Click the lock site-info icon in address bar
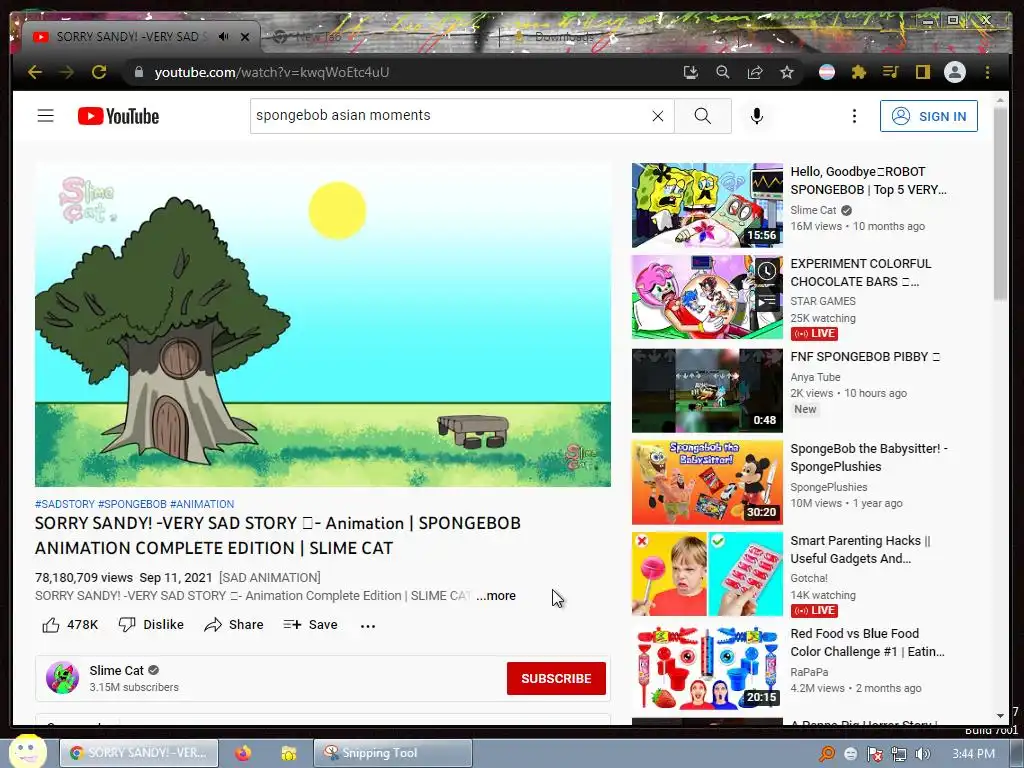Image resolution: width=1024 pixels, height=768 pixels. [138, 72]
